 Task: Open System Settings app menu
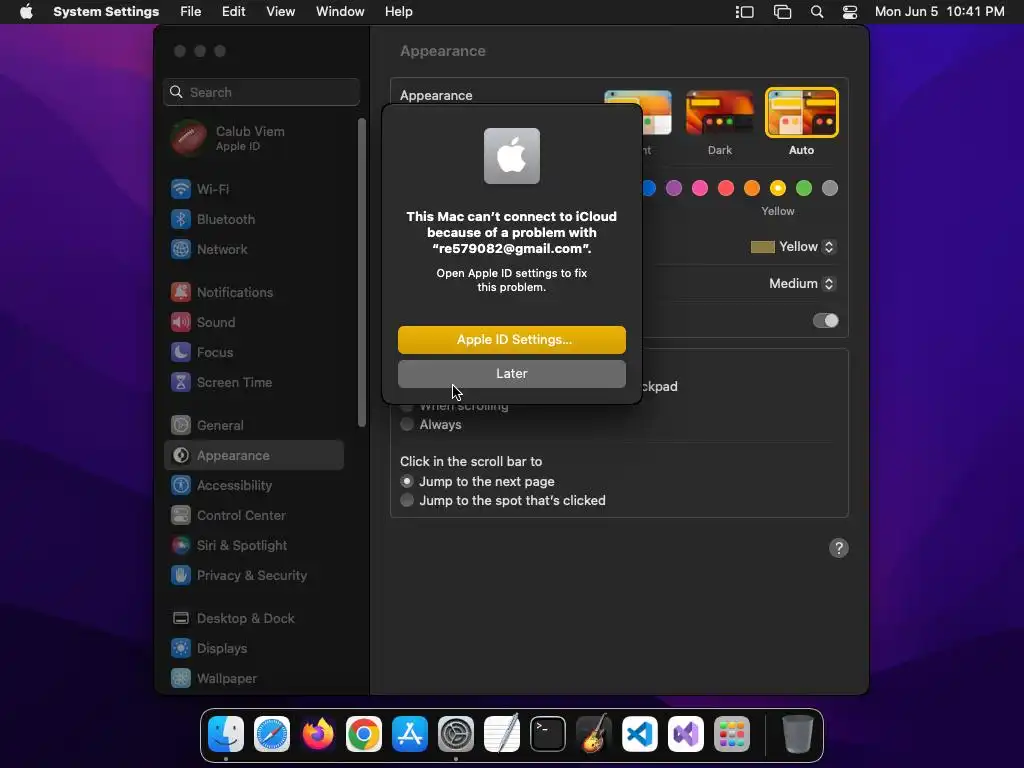point(106,12)
